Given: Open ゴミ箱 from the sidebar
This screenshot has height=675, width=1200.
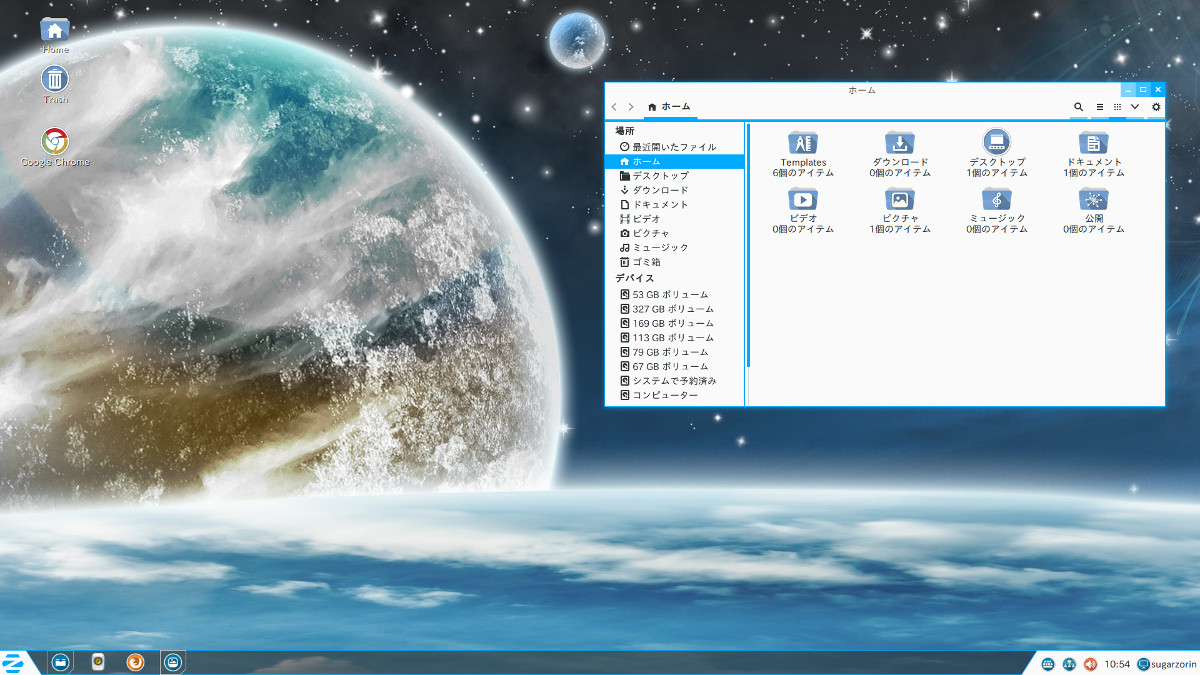Looking at the screenshot, I should (x=675, y=262).
